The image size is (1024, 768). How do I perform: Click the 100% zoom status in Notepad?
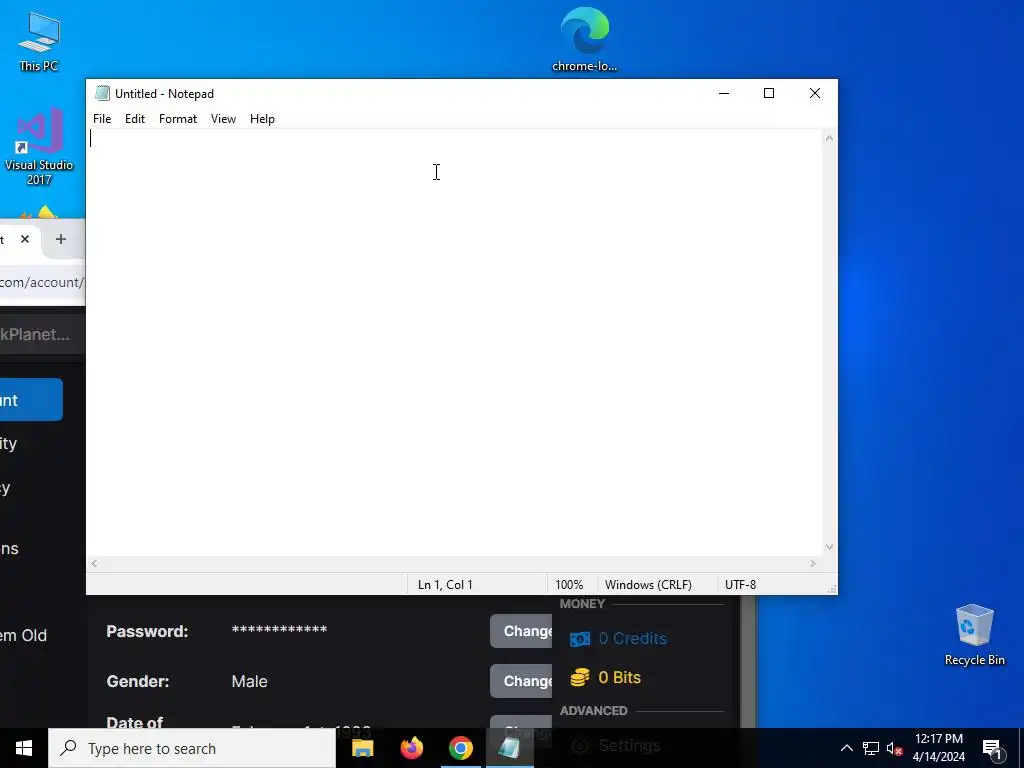click(x=569, y=584)
